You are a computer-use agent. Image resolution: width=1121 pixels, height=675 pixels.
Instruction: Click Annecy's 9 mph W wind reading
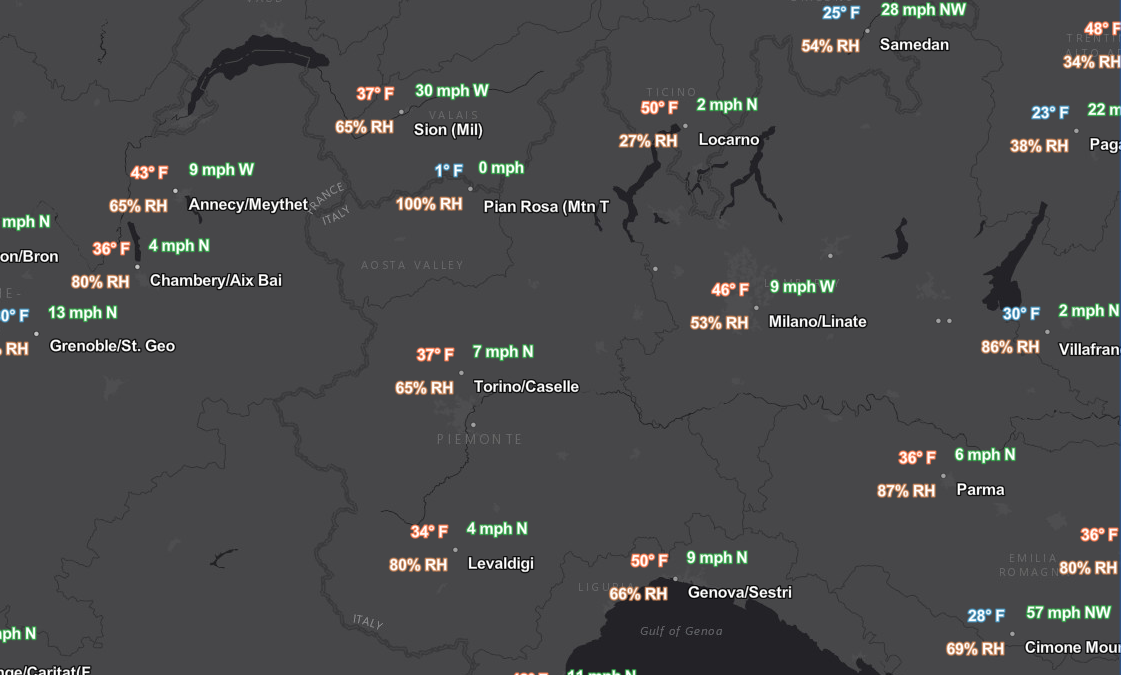point(222,170)
